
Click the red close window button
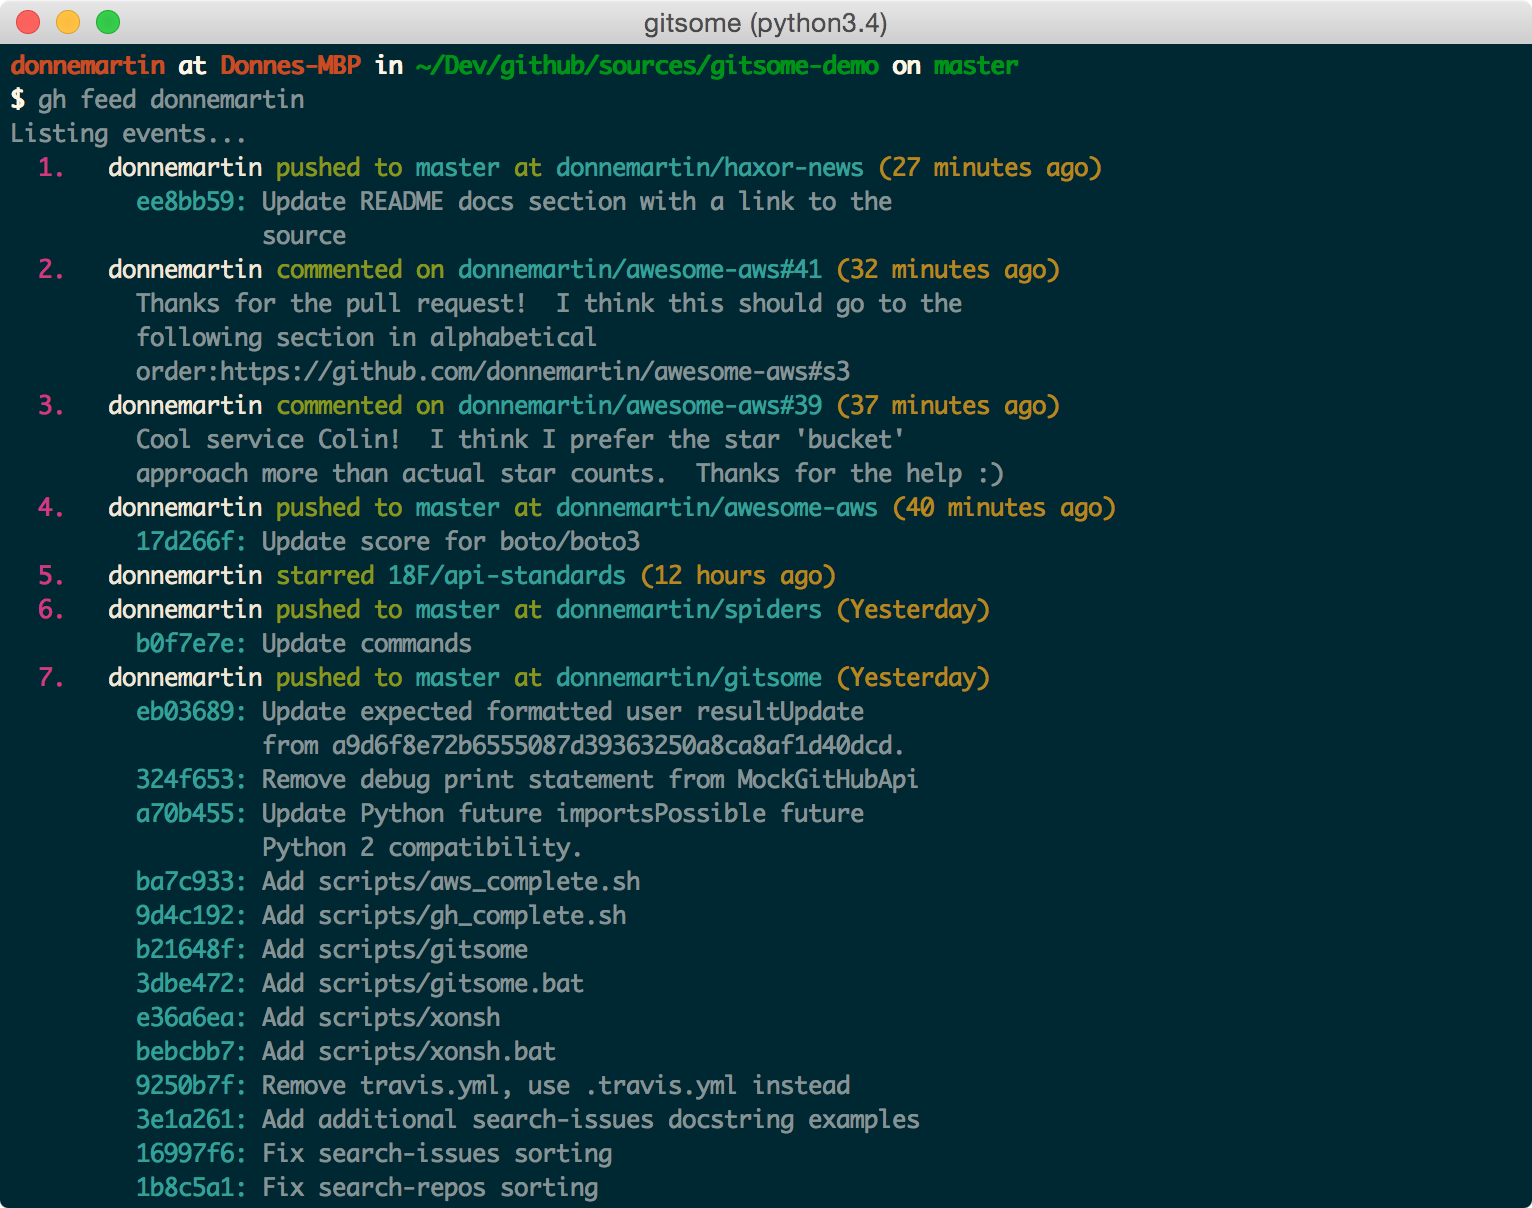point(28,22)
